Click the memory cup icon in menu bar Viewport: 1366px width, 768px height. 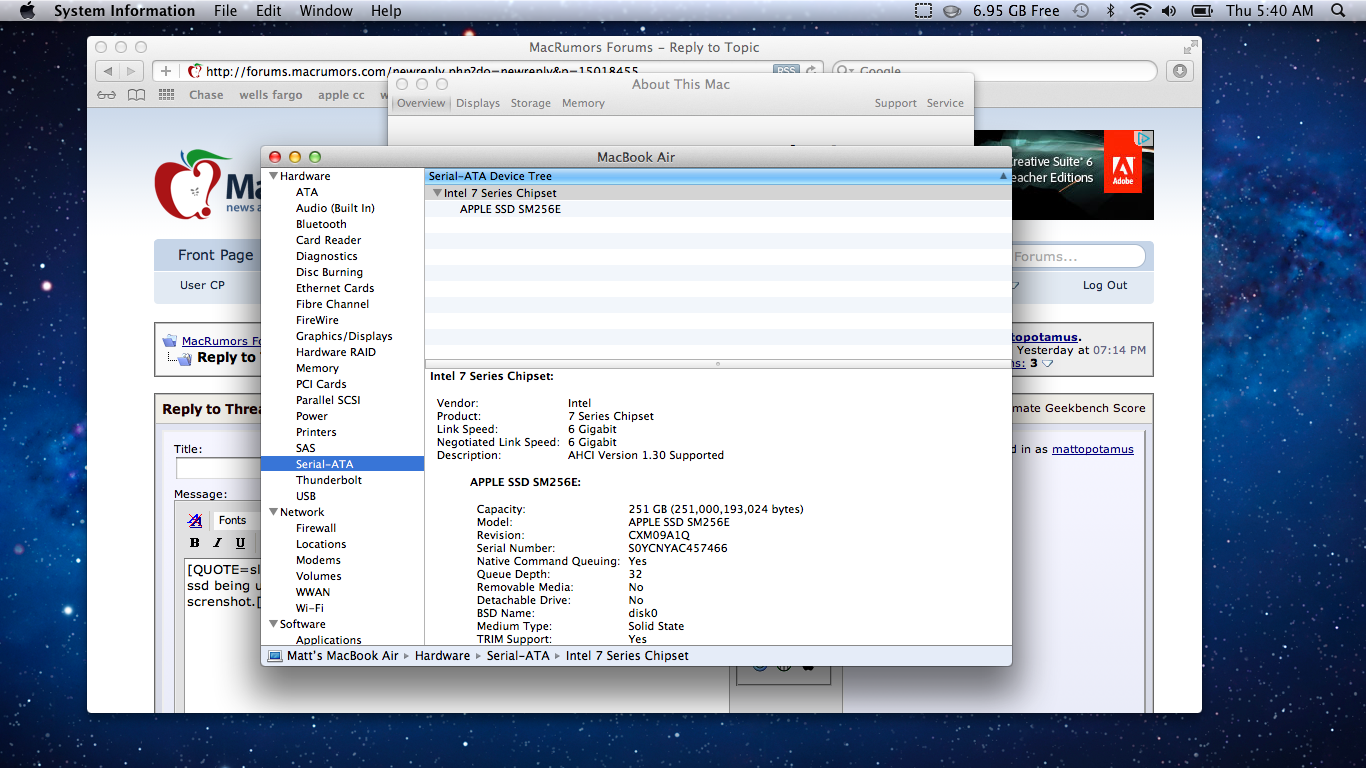[x=953, y=11]
